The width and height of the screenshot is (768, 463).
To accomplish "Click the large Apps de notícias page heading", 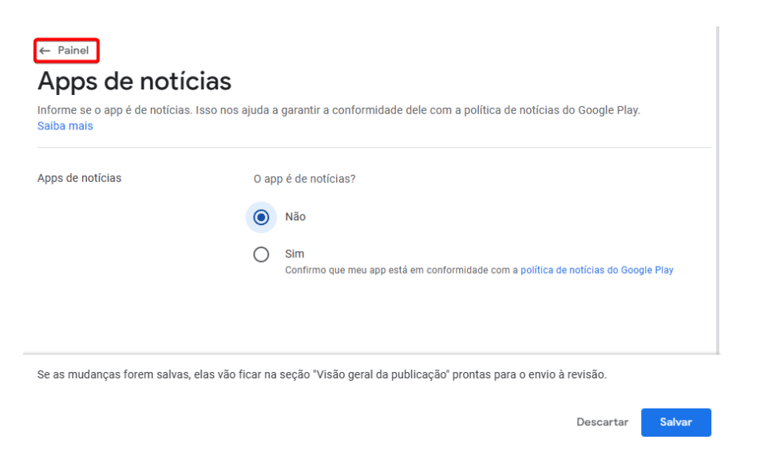I will click(x=134, y=81).
